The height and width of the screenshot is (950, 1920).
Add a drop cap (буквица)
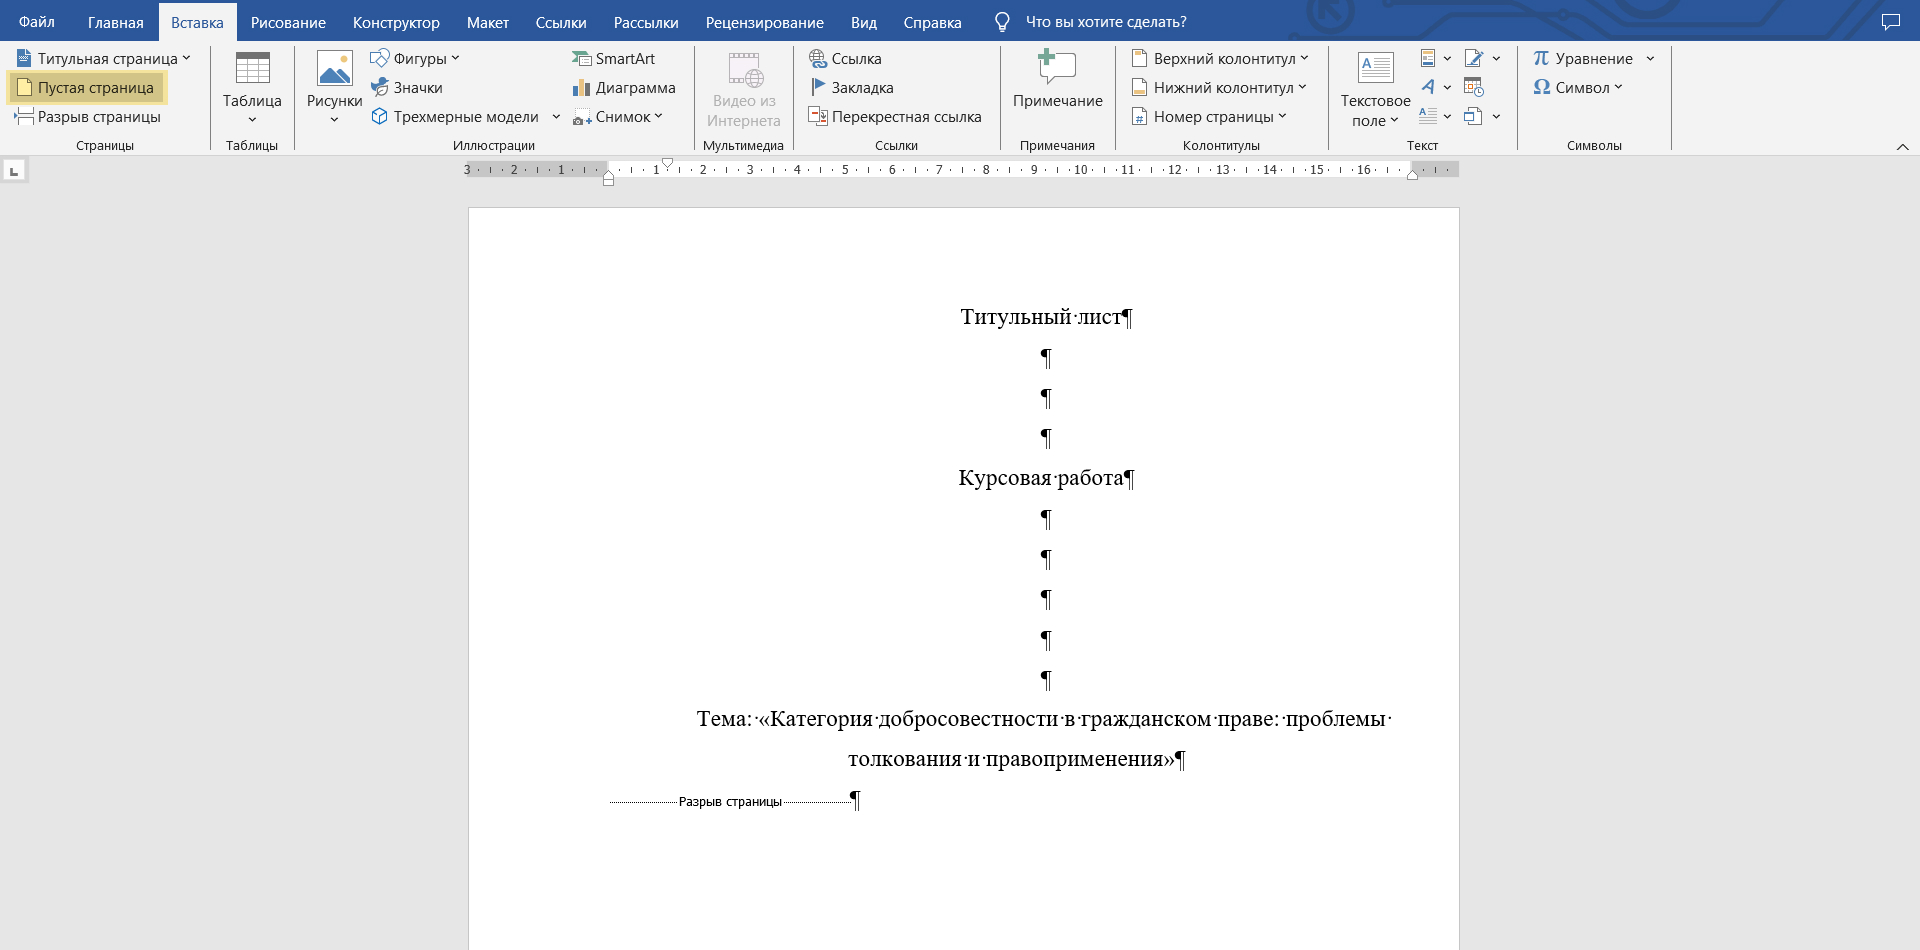pos(1435,116)
